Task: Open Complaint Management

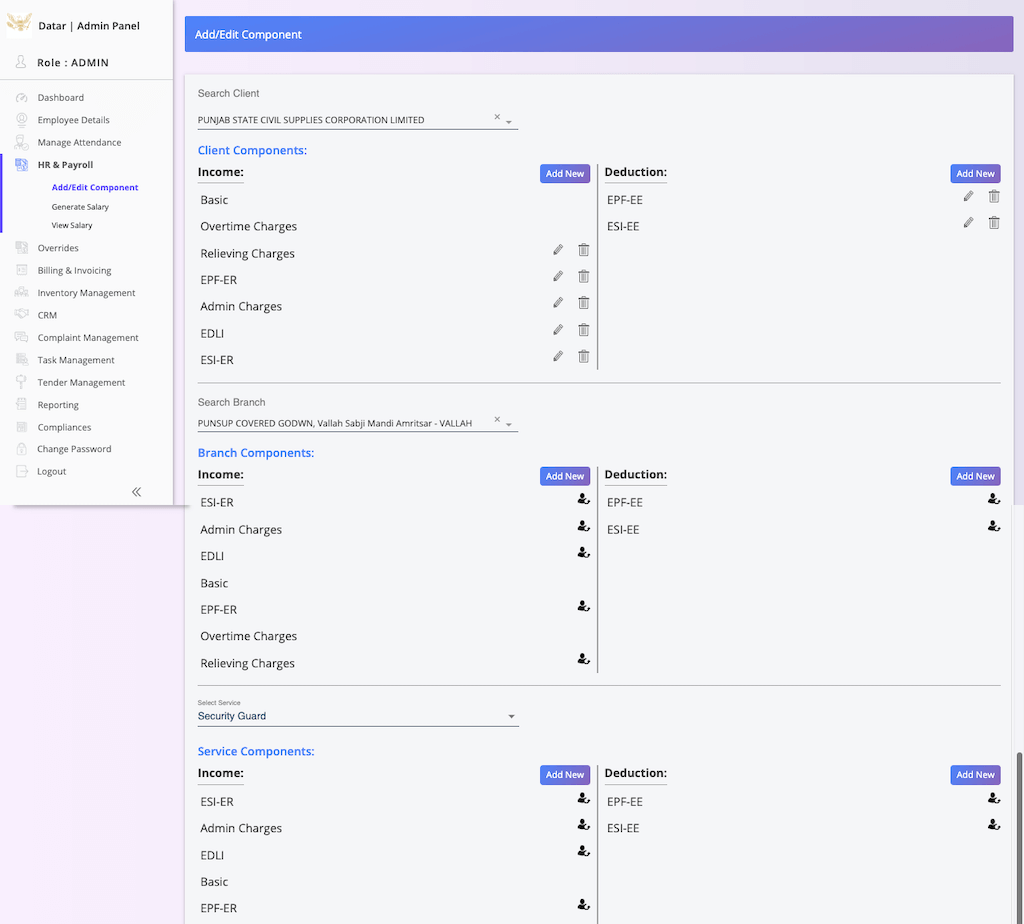Action: tap(88, 338)
